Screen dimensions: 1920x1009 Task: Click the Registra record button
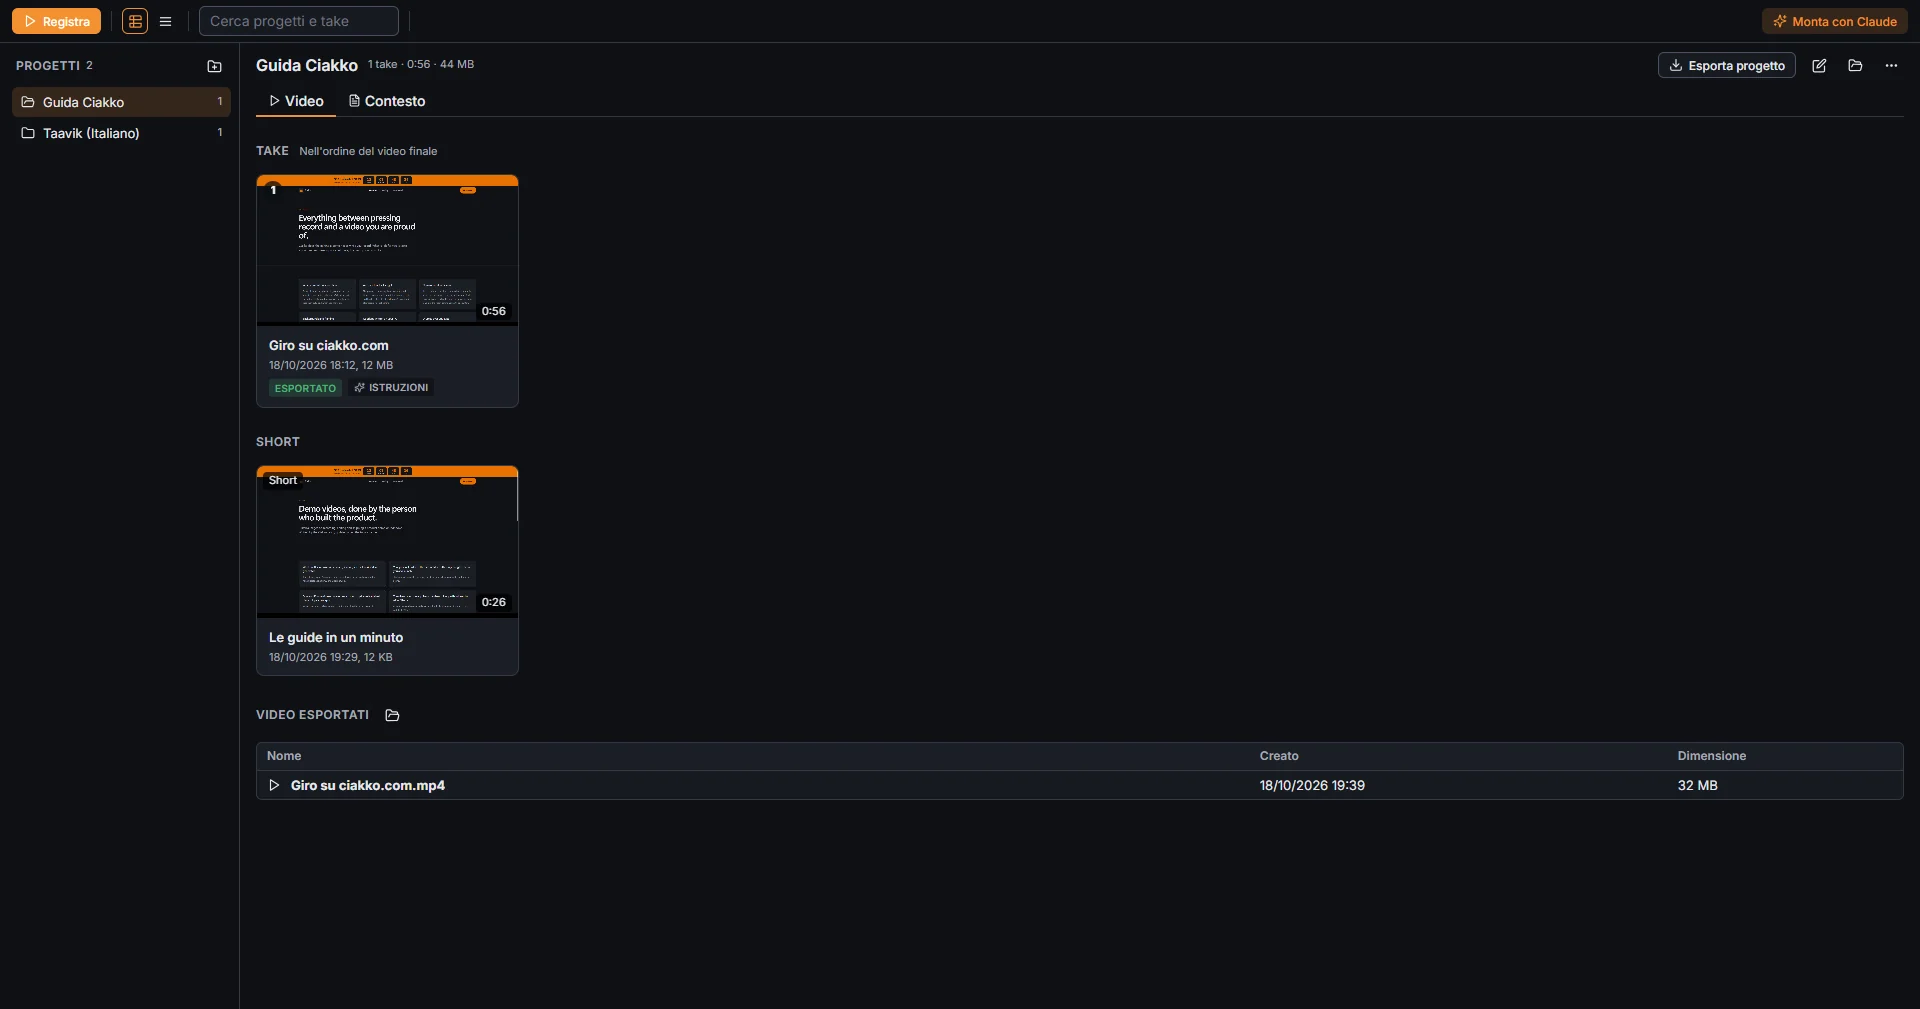pyautogui.click(x=56, y=21)
